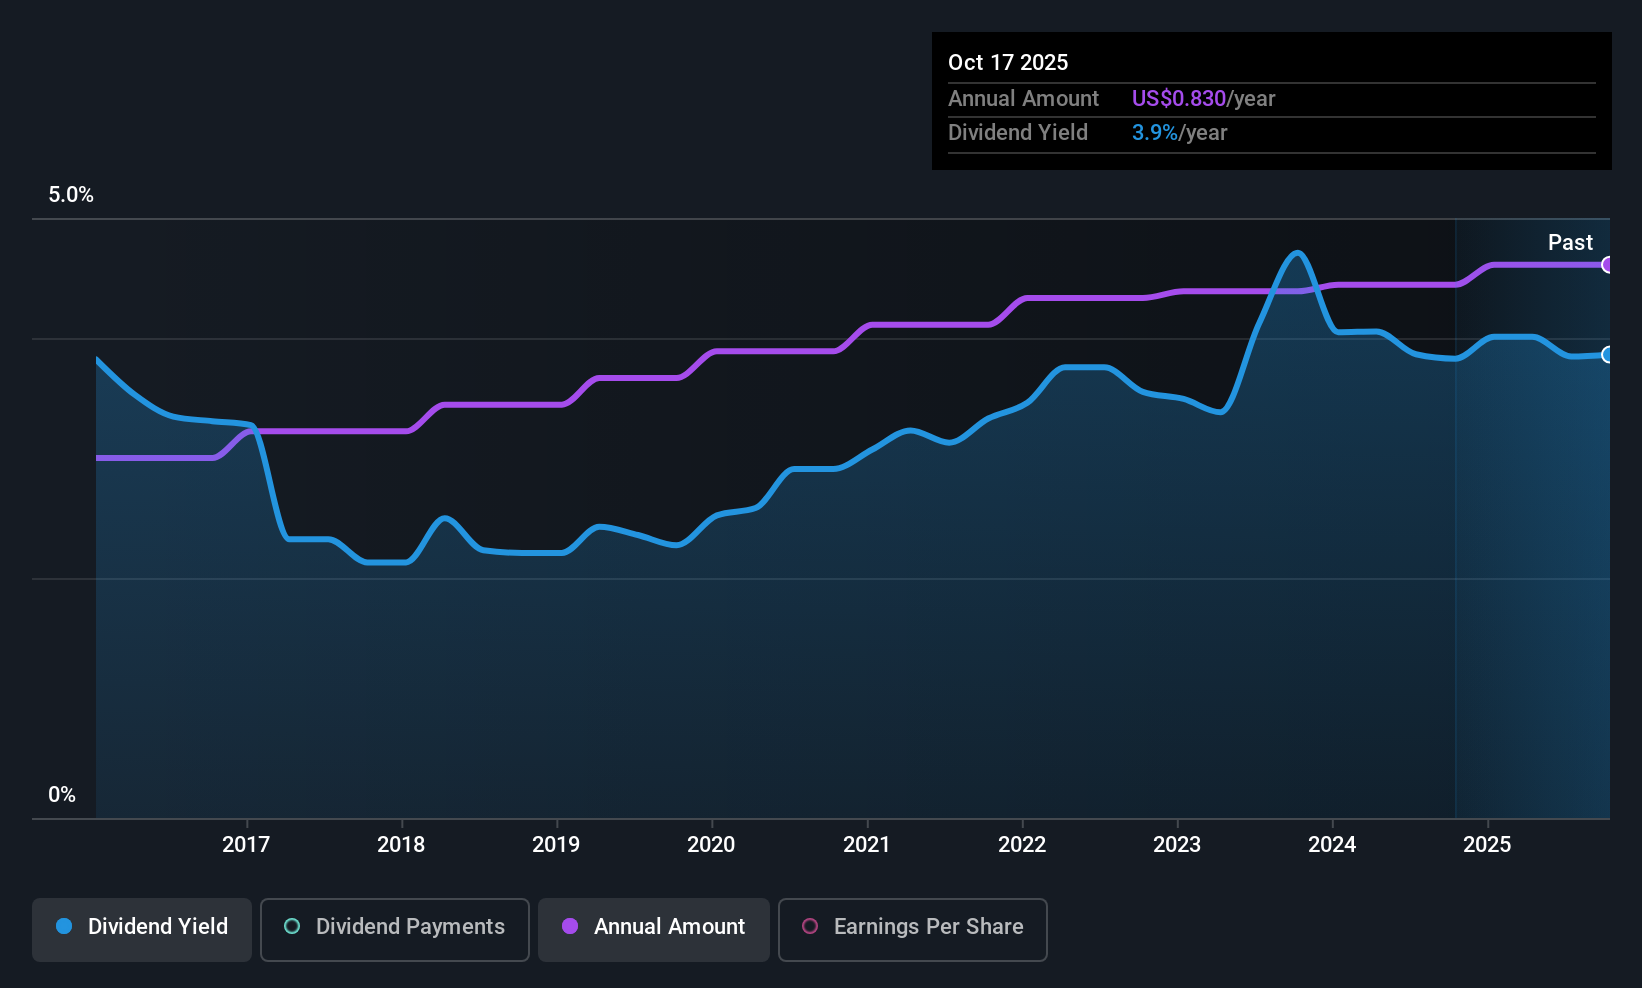
Task: Click the blue Dividend Yield legend dot icon
Action: [x=64, y=927]
